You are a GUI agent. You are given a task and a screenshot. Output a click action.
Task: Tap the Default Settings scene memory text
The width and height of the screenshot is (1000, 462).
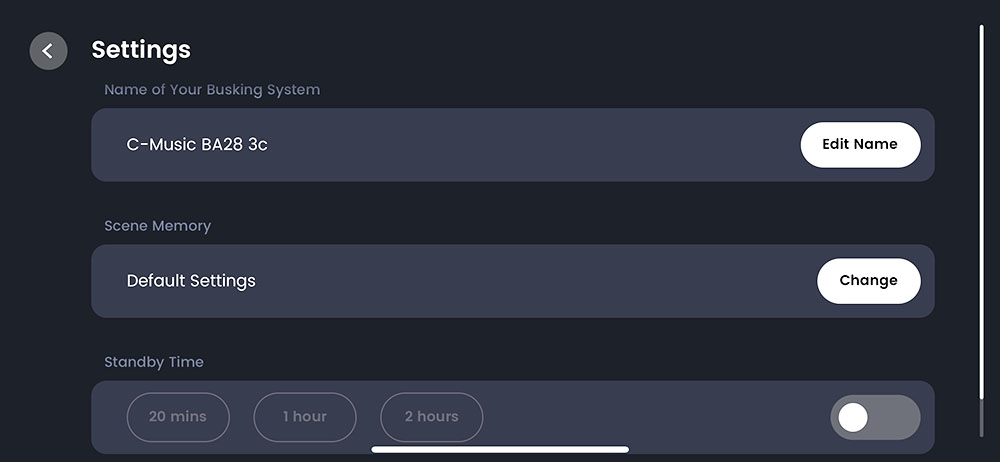point(191,281)
